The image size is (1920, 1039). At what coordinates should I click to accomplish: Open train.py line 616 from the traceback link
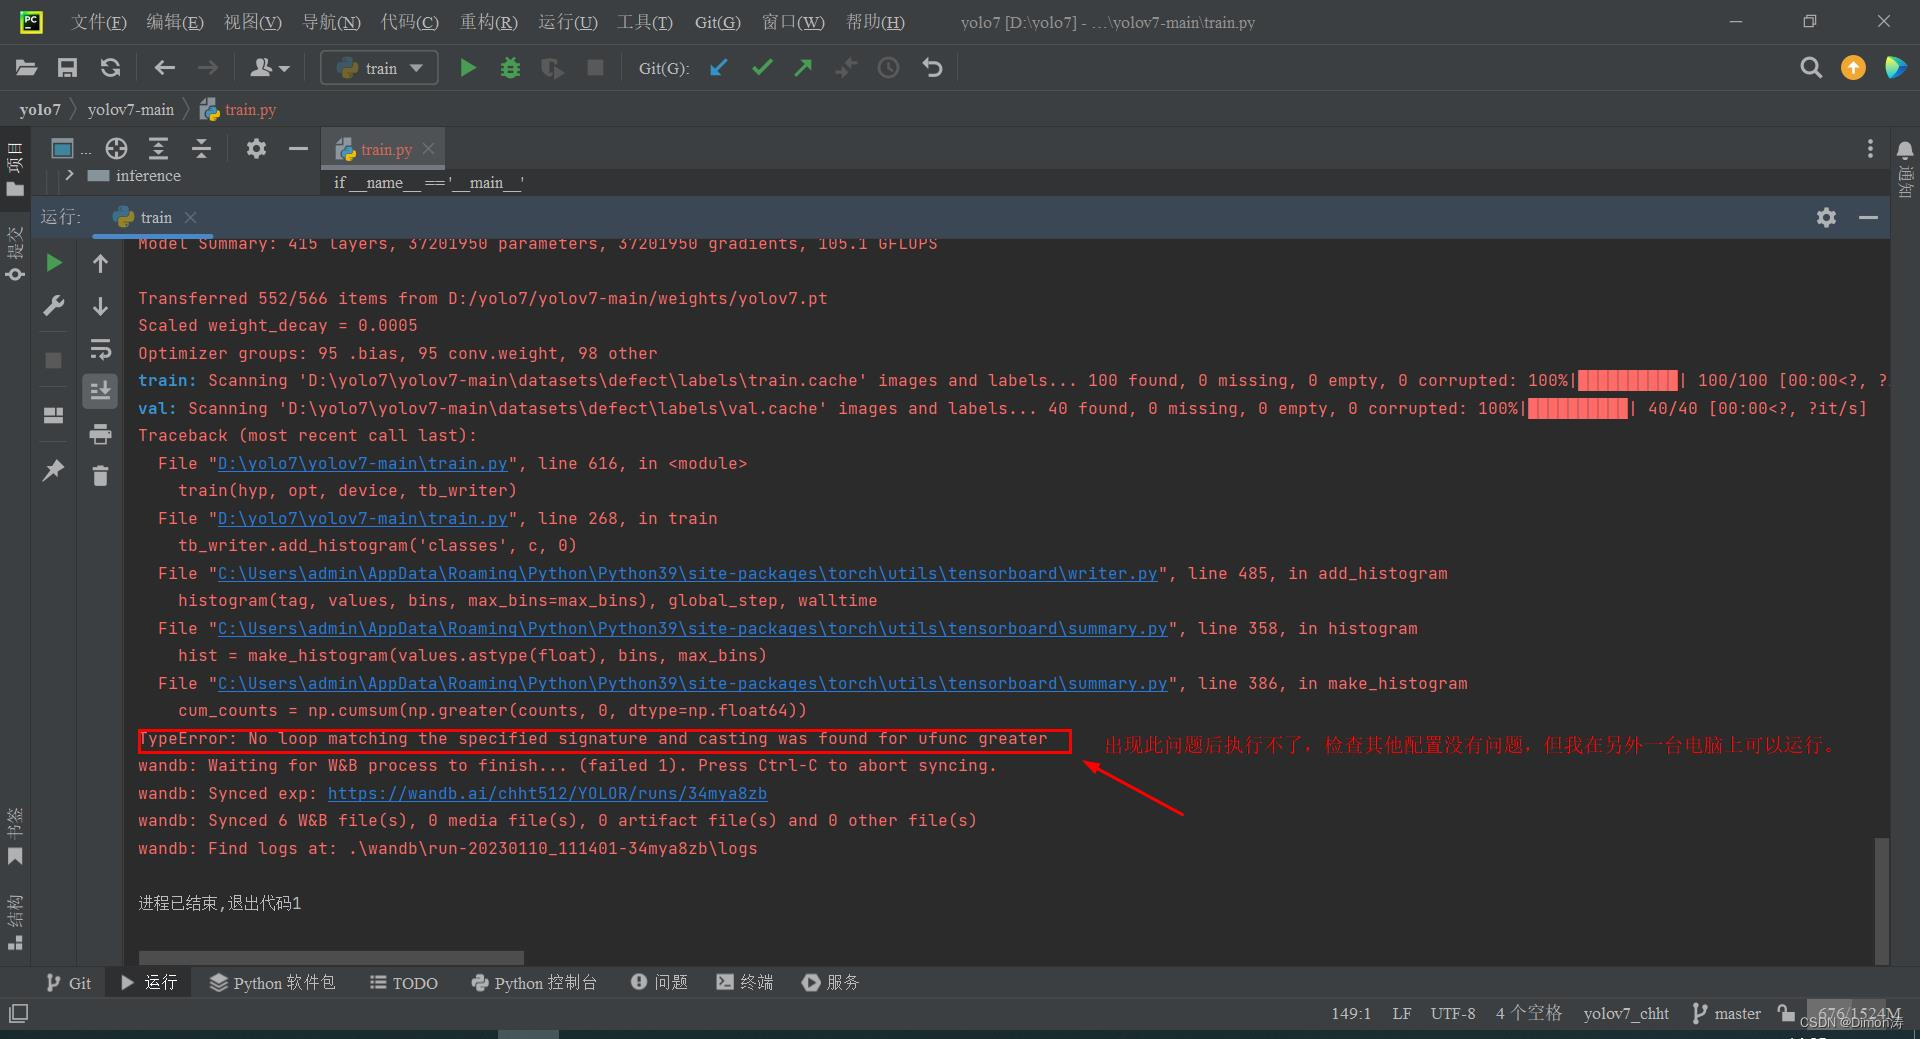pos(362,463)
